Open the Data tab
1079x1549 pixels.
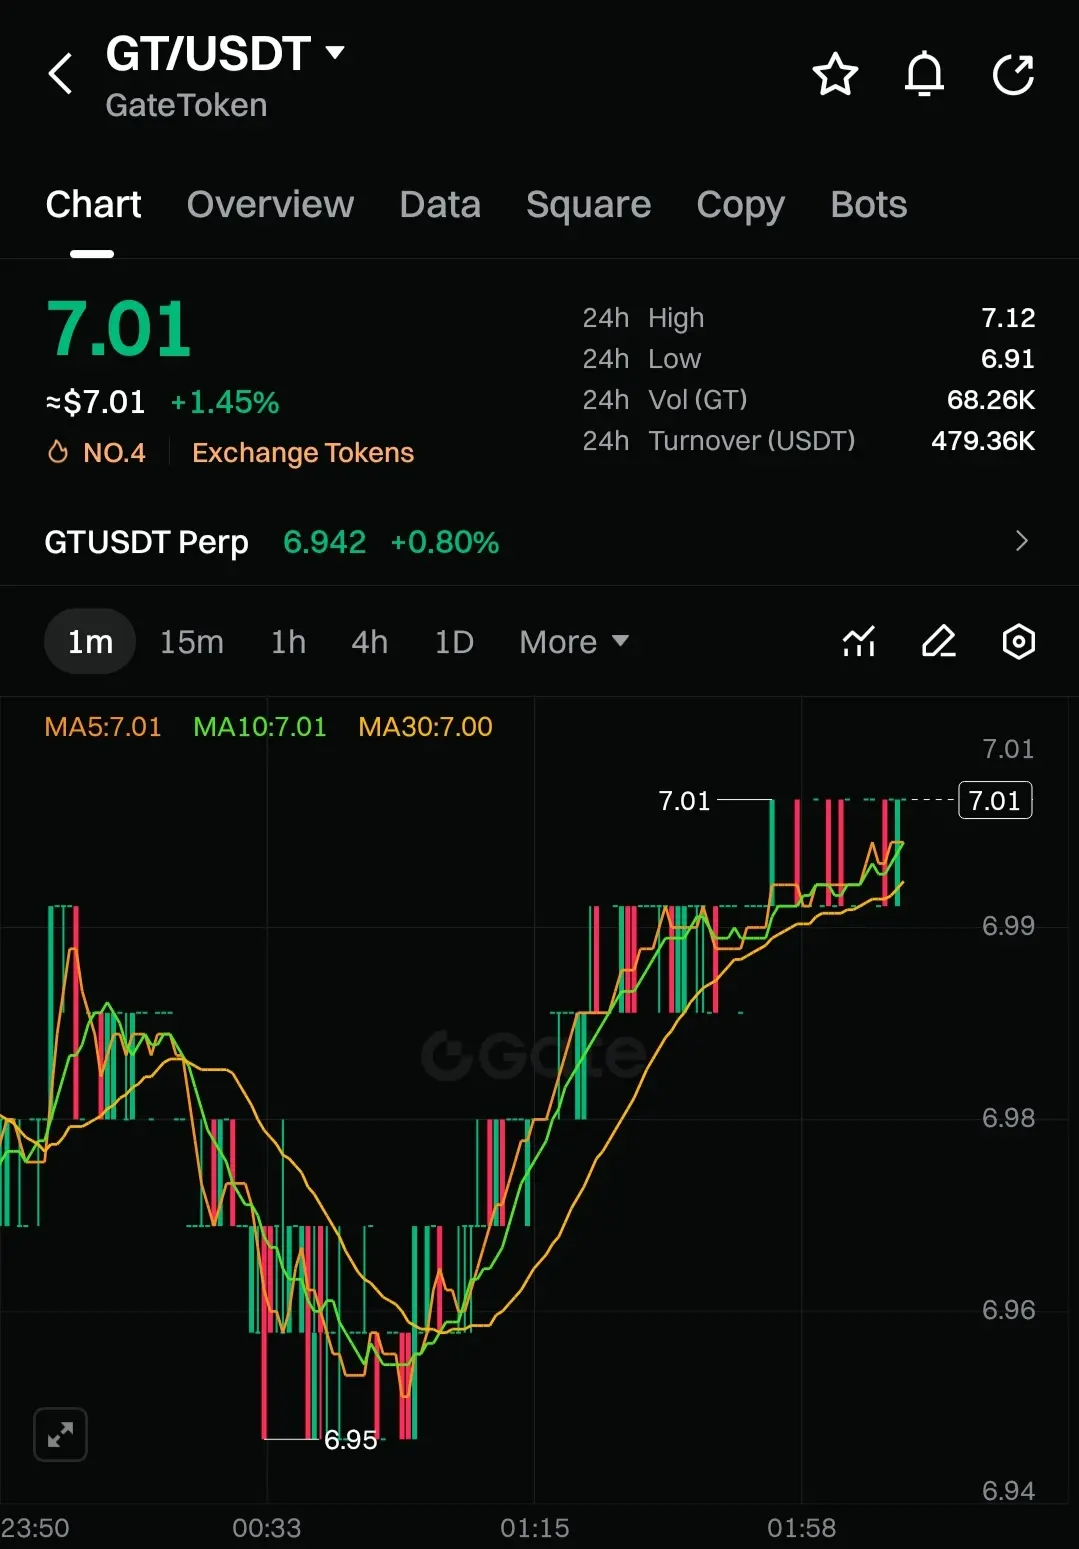(x=440, y=204)
